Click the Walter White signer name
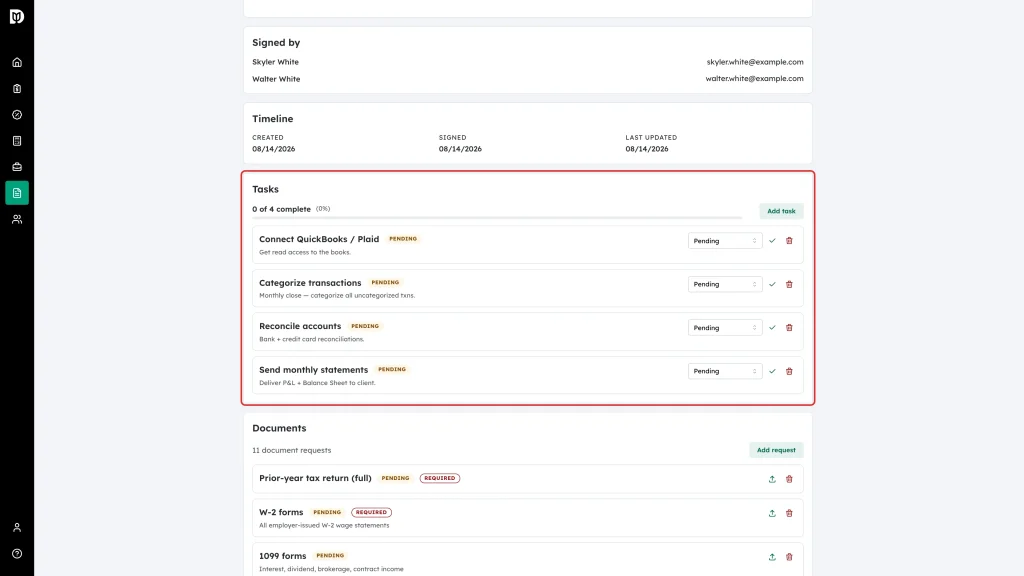The image size is (1024, 576). point(276,79)
